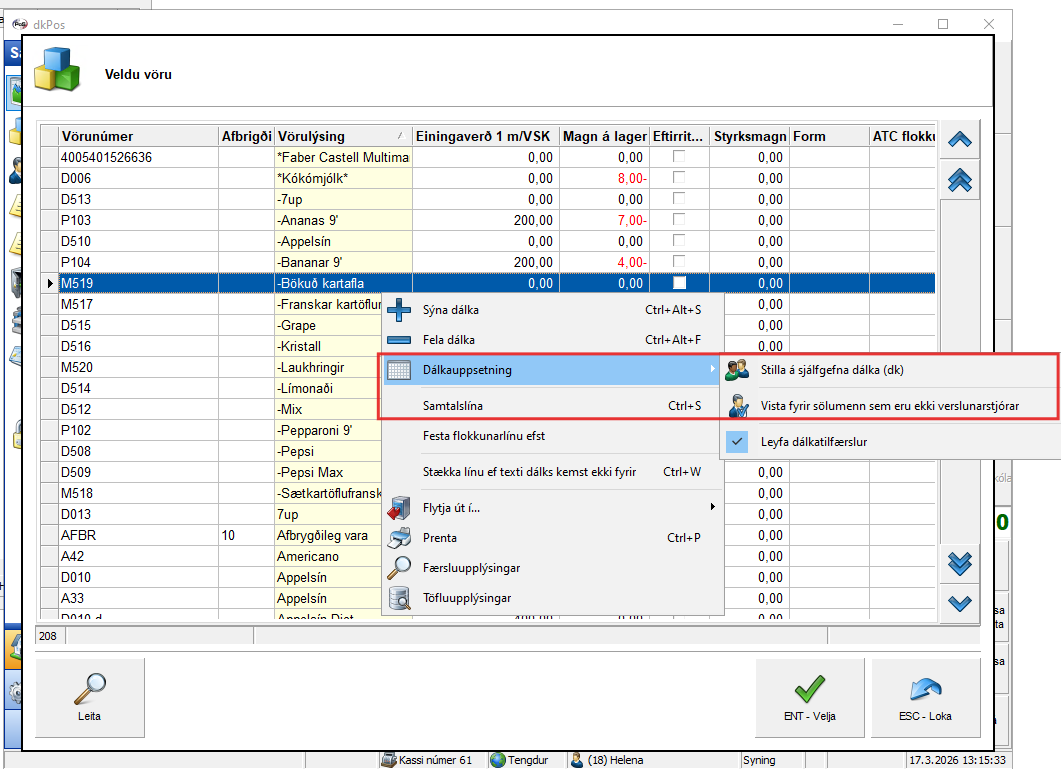Image resolution: width=1061 pixels, height=769 pixels.
Task: Tick the Eftirrit checkbox for Bökuð kartafla
Action: 679,283
